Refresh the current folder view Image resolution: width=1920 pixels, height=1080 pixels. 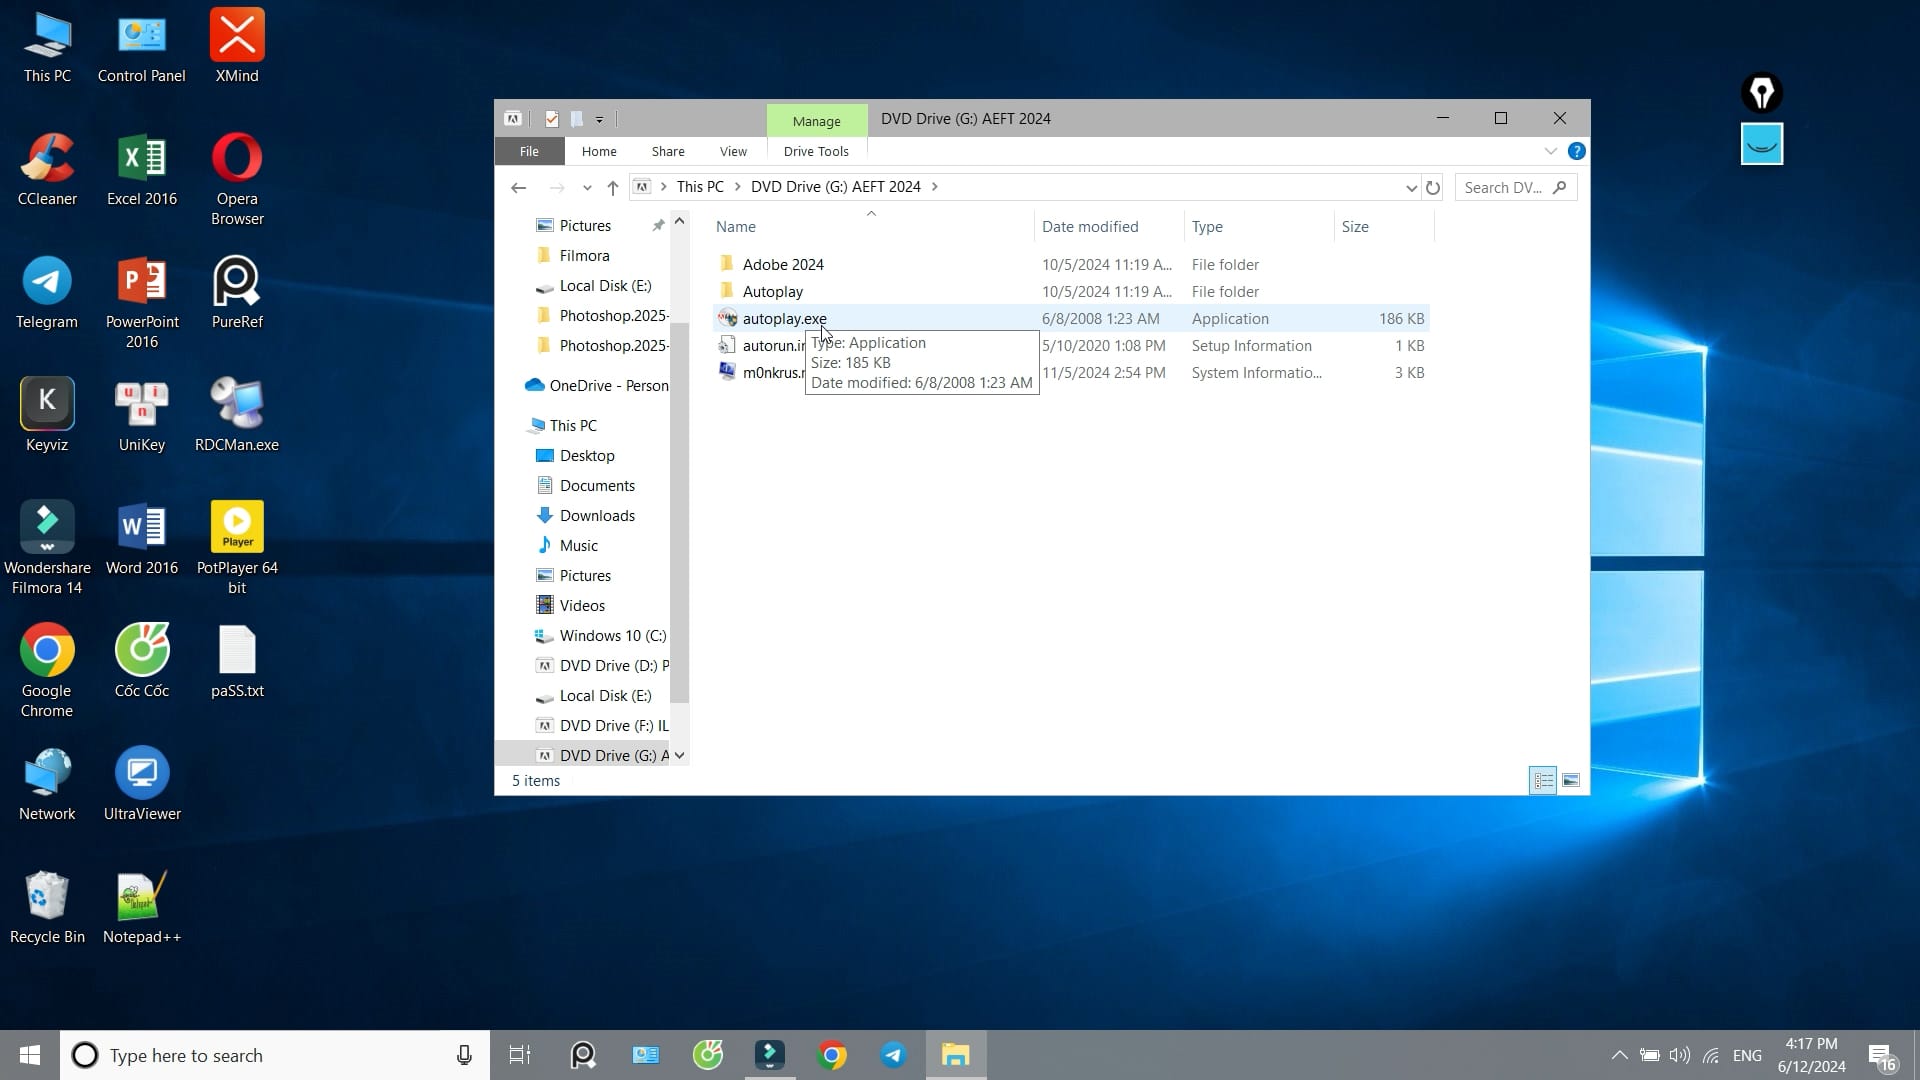[1433, 187]
